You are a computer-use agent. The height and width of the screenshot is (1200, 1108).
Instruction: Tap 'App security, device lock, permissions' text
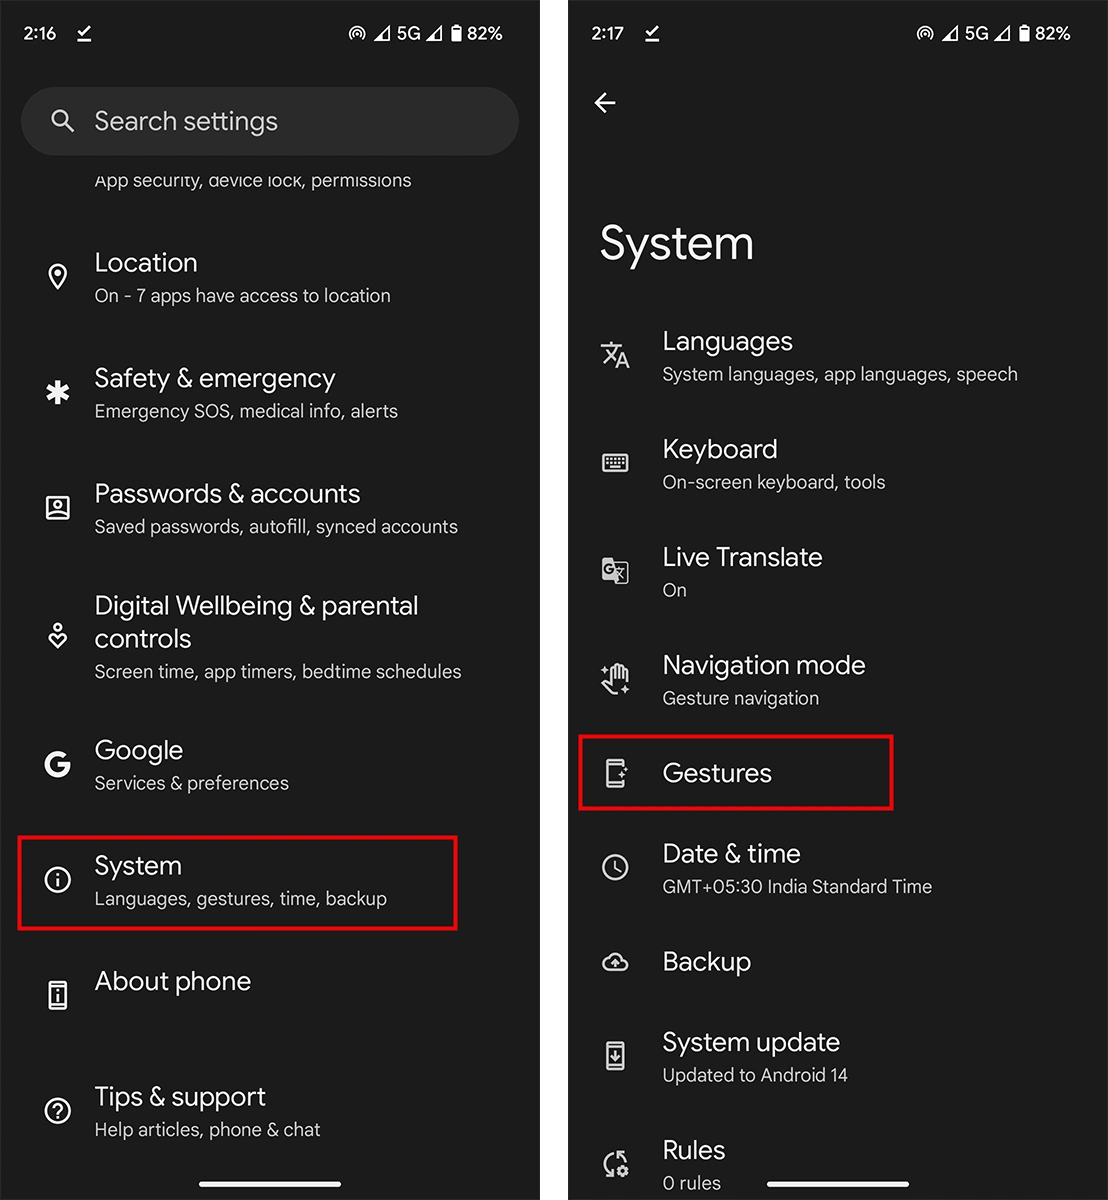(x=253, y=181)
